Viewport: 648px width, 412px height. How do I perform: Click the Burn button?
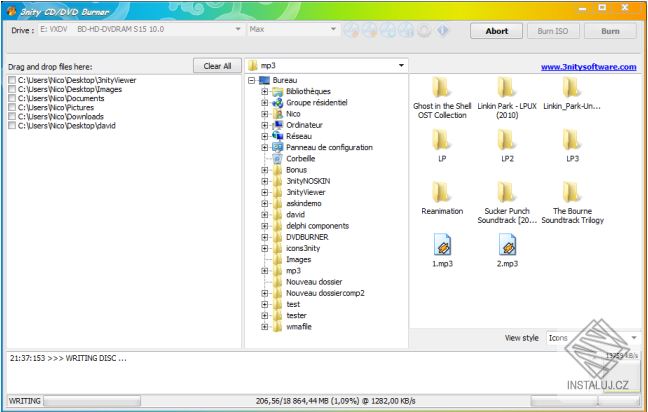click(x=610, y=31)
